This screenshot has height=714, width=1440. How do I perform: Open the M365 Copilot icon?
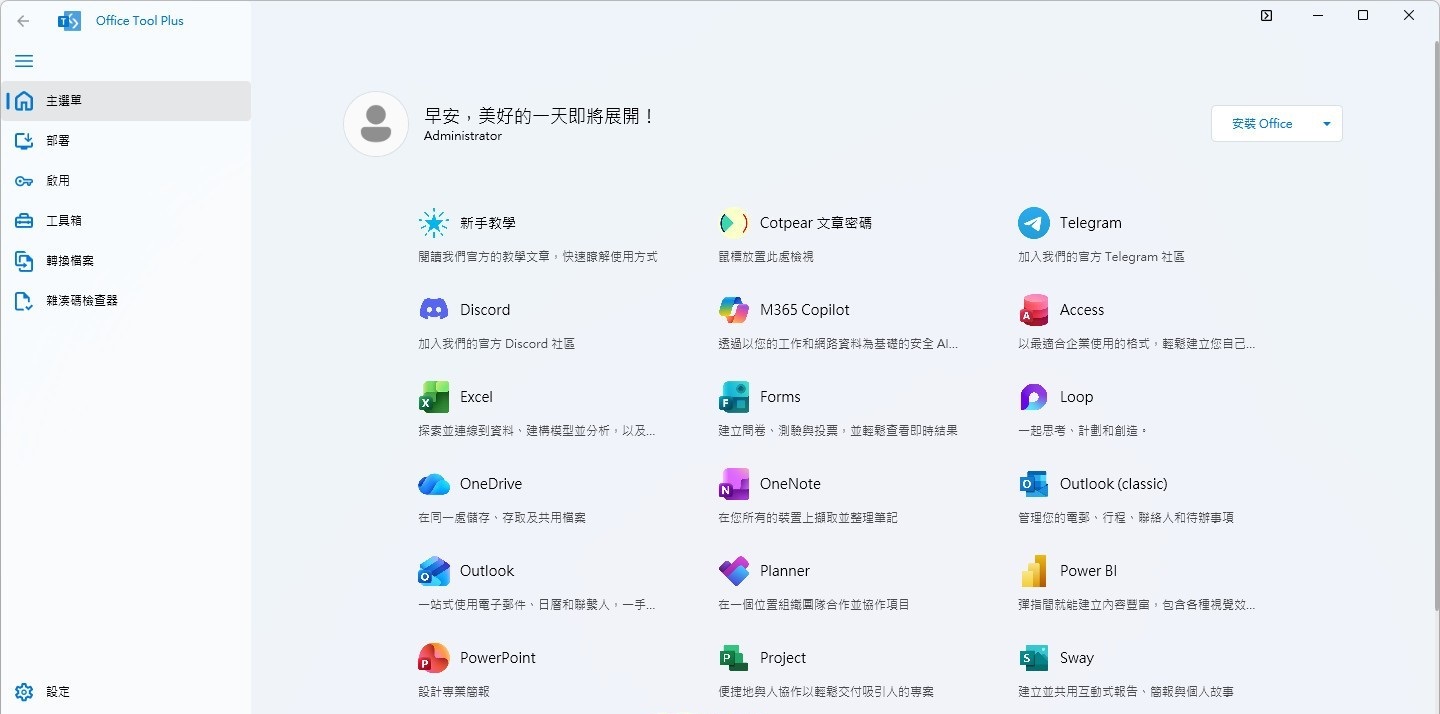pyautogui.click(x=734, y=310)
